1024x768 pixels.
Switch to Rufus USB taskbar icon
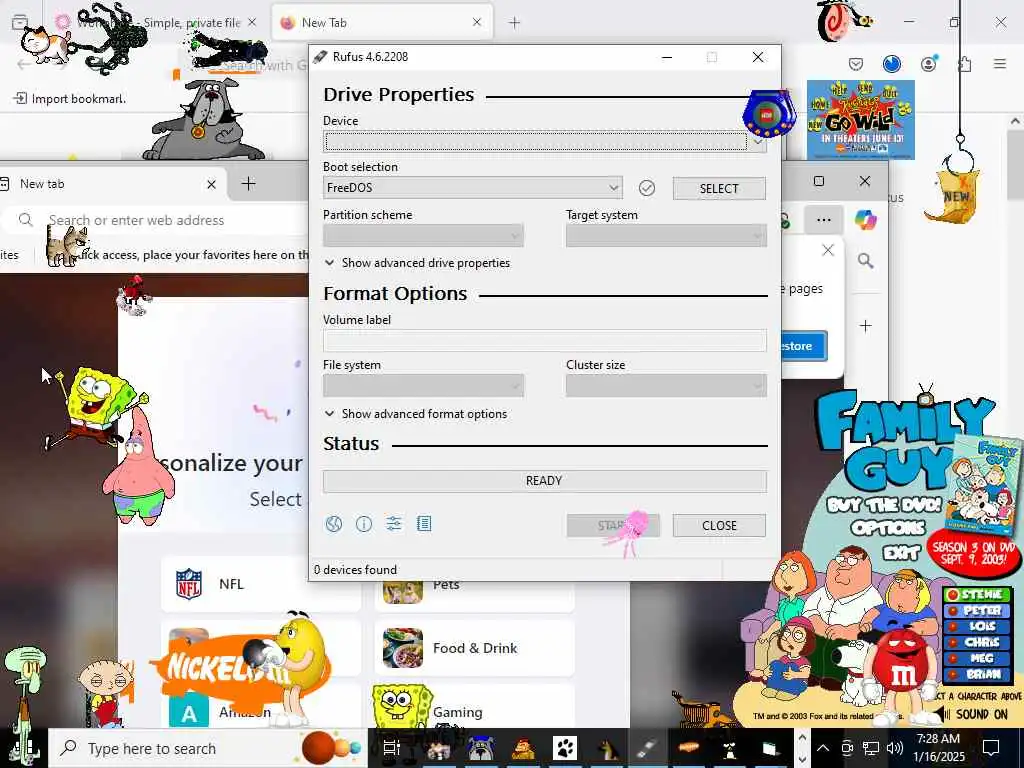[647, 748]
